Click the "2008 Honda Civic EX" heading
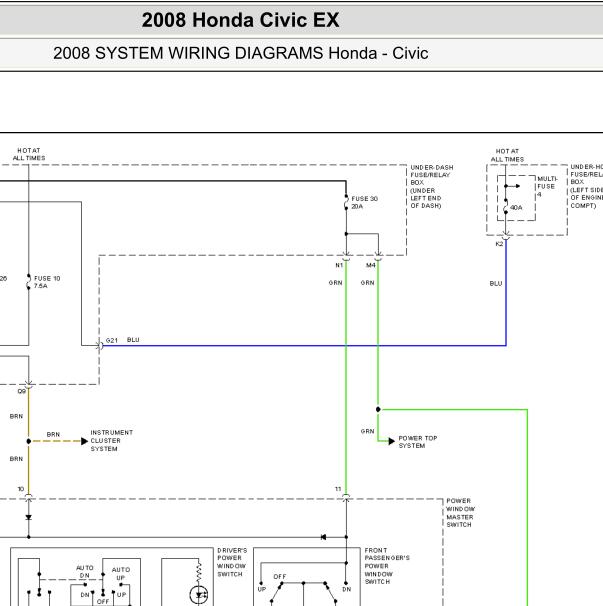The height and width of the screenshot is (606, 603). tap(240, 20)
